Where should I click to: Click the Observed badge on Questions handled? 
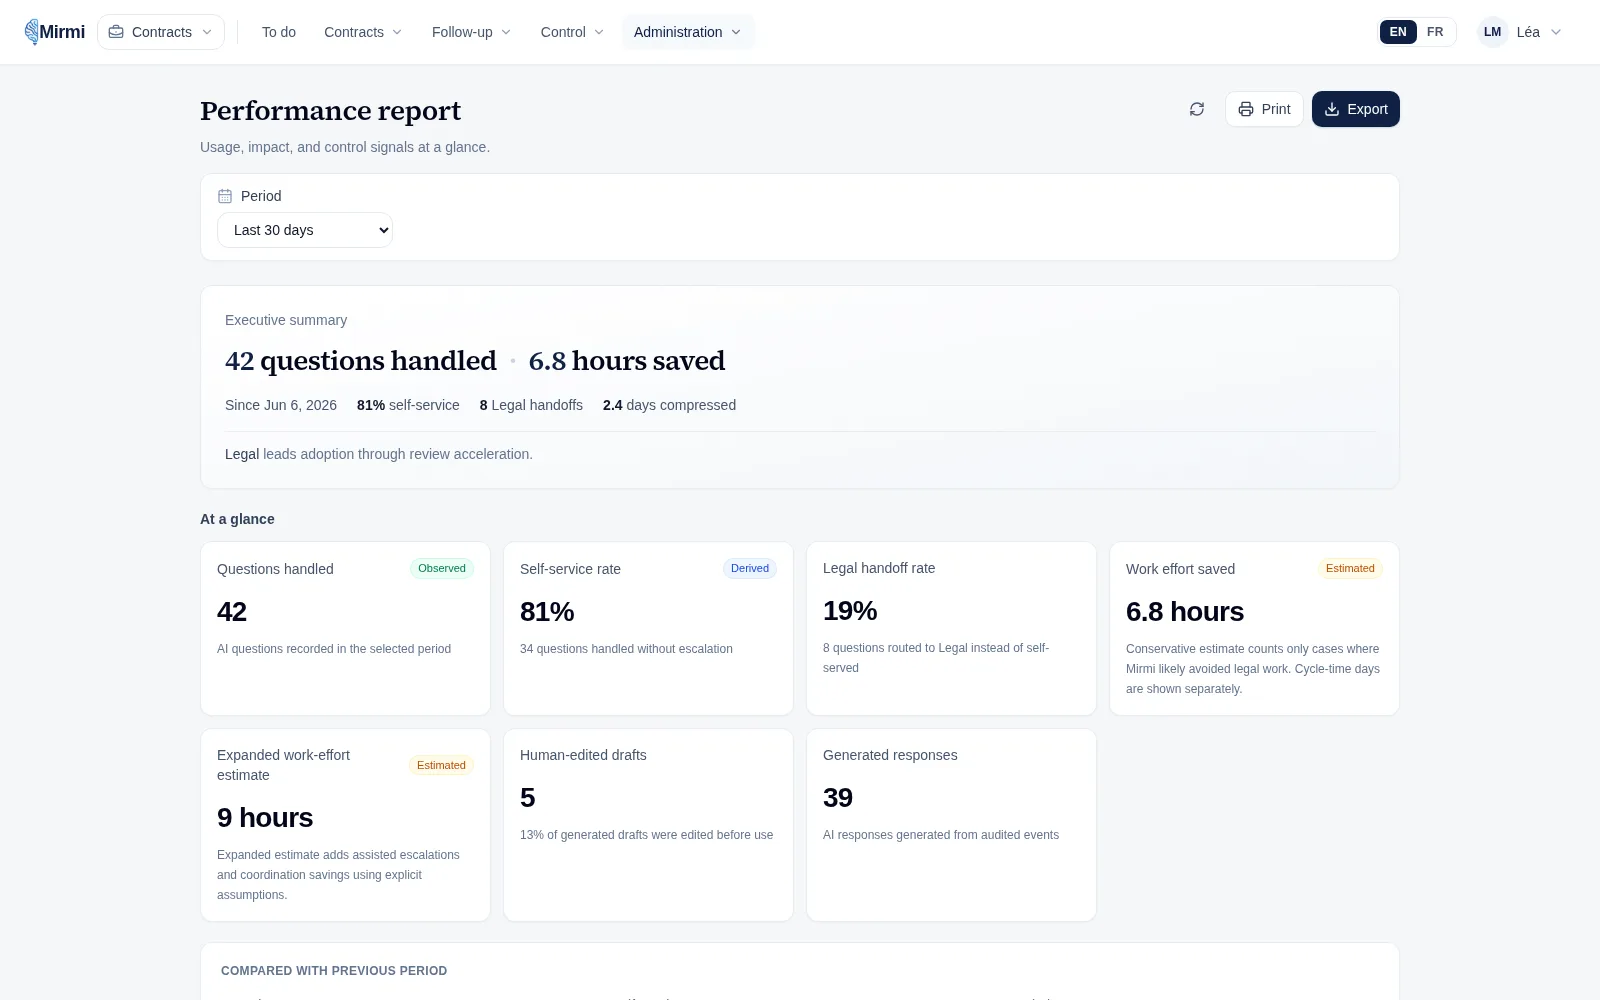(x=442, y=568)
